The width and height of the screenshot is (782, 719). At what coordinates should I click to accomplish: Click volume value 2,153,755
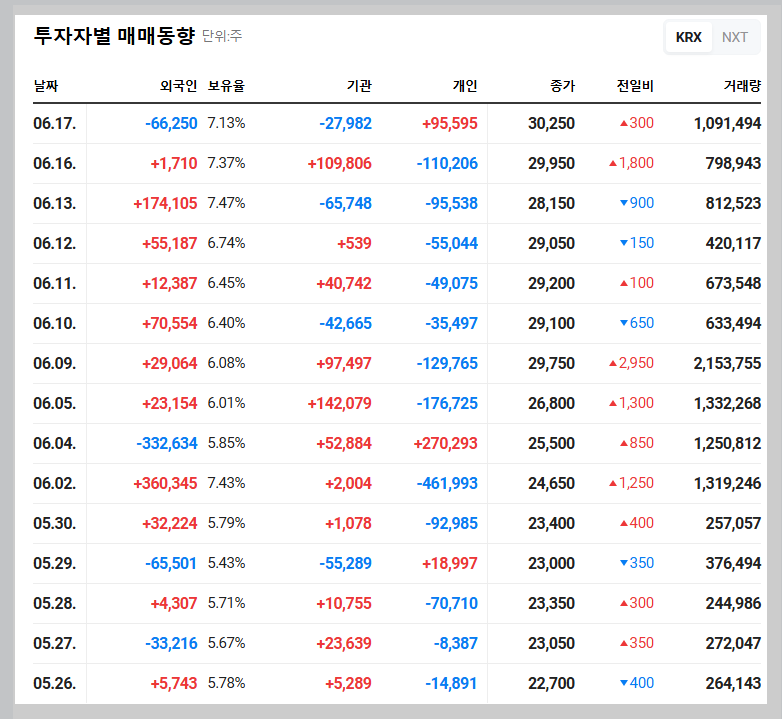[x=728, y=363]
